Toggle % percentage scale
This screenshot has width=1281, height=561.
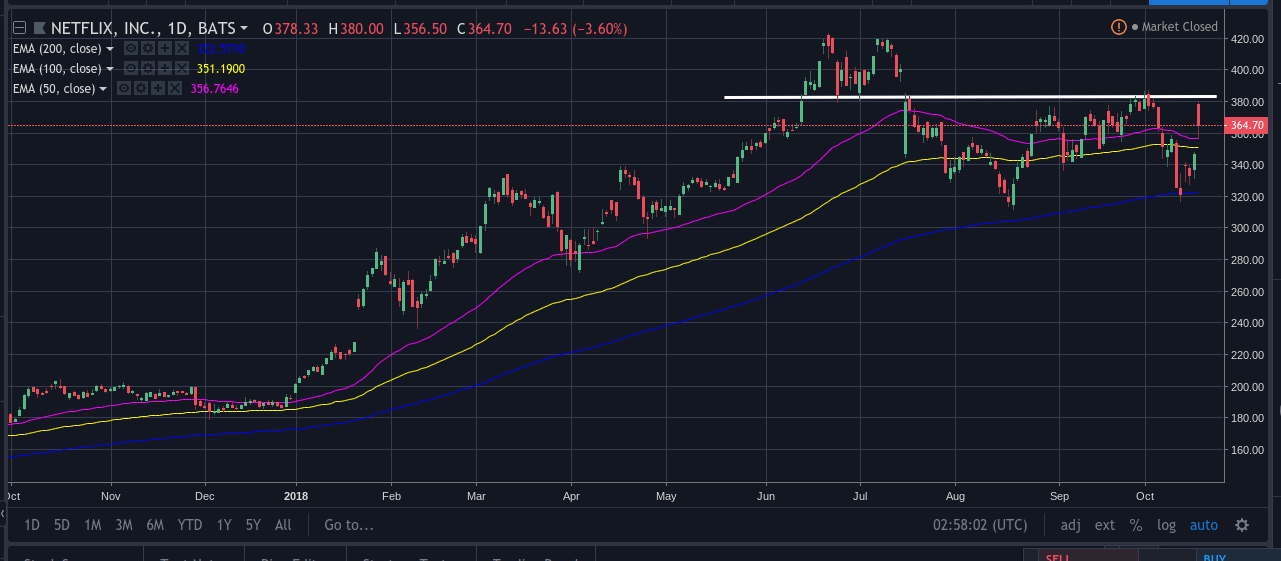1136,525
